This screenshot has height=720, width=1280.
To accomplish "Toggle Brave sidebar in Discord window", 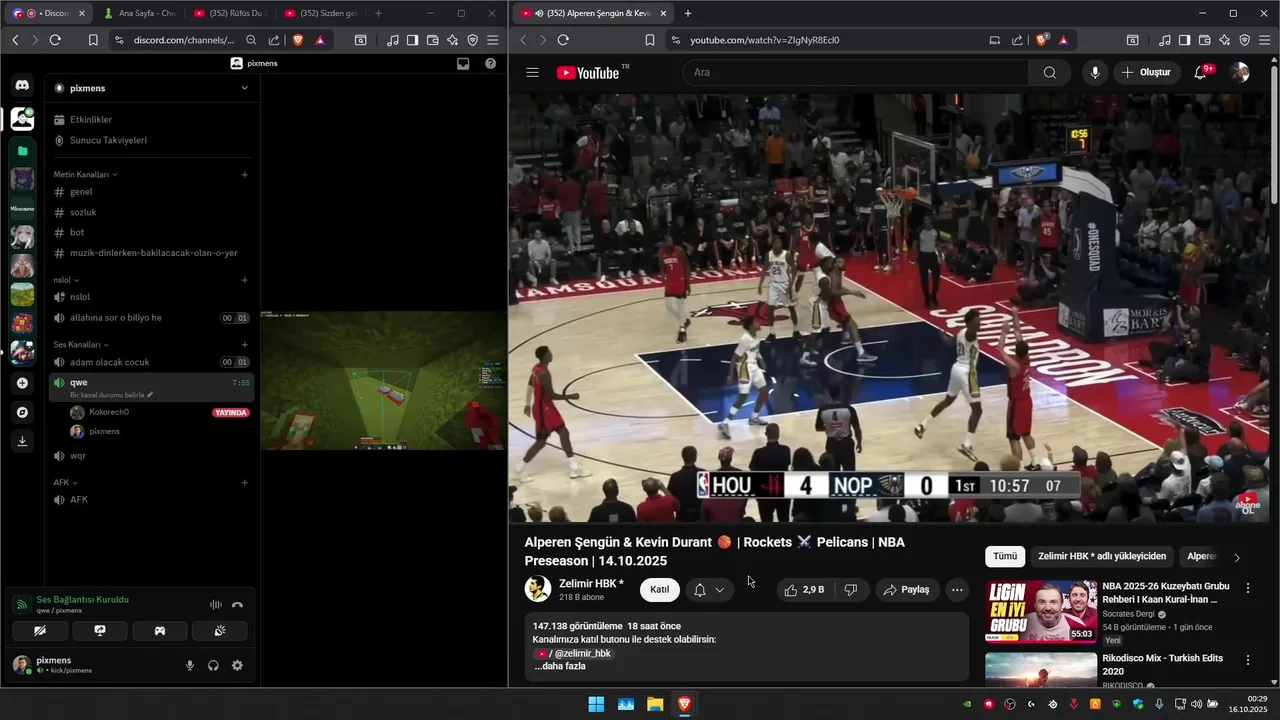I will [x=412, y=40].
